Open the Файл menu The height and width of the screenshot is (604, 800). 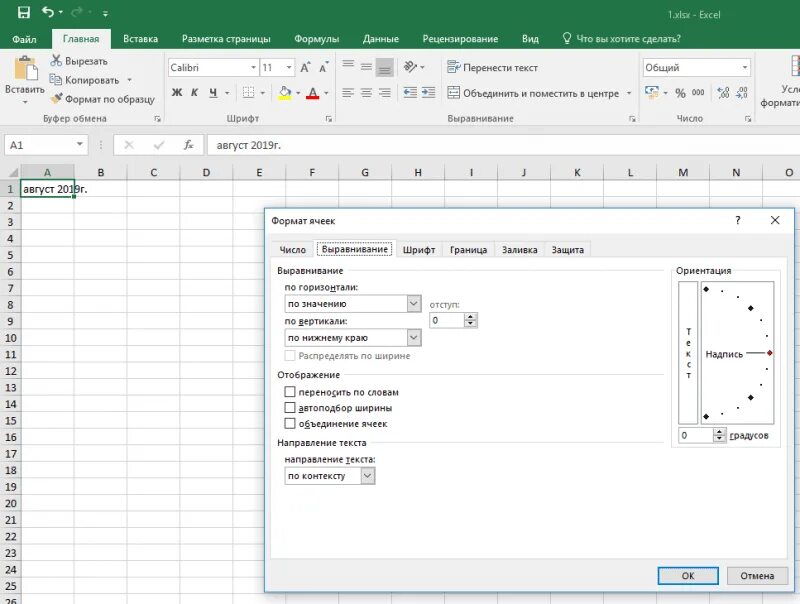[x=24, y=39]
